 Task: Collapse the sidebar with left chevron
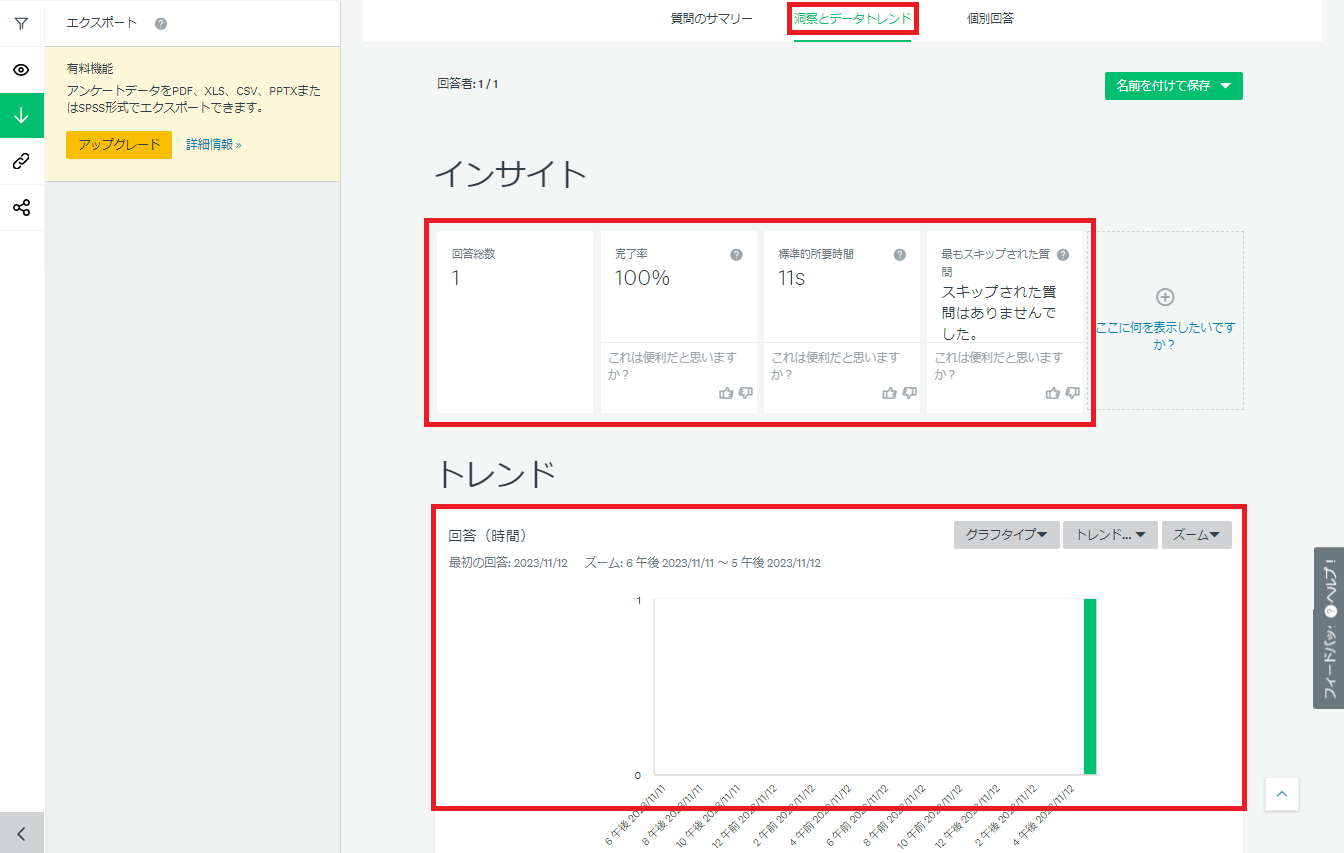(x=21, y=833)
